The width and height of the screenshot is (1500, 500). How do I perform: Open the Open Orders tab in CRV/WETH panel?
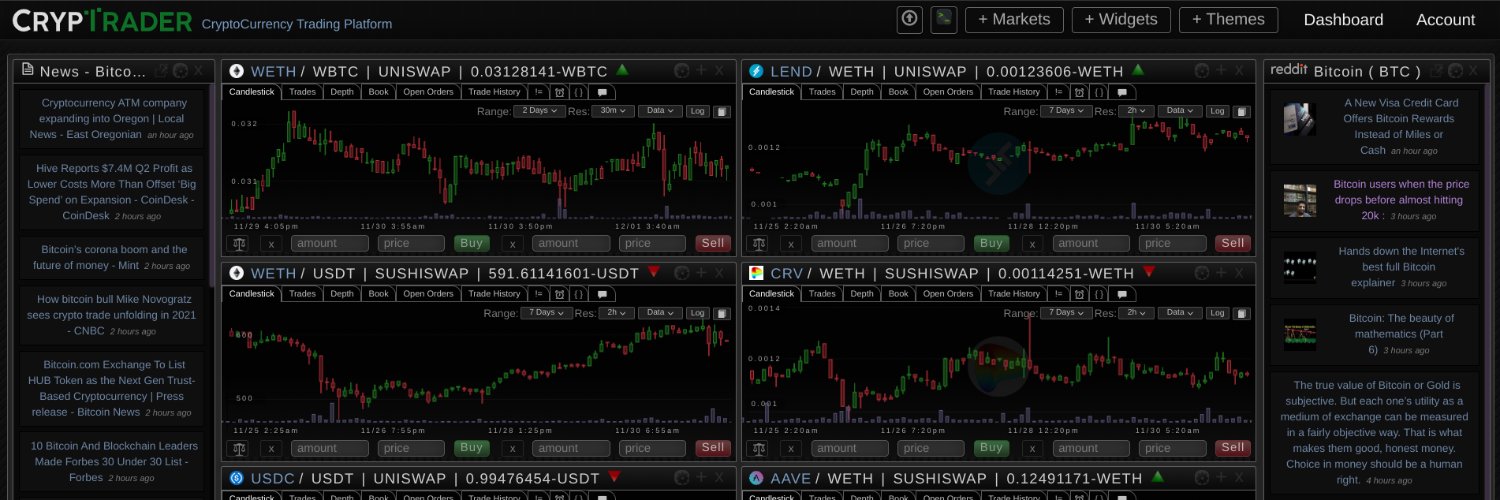tap(948, 294)
